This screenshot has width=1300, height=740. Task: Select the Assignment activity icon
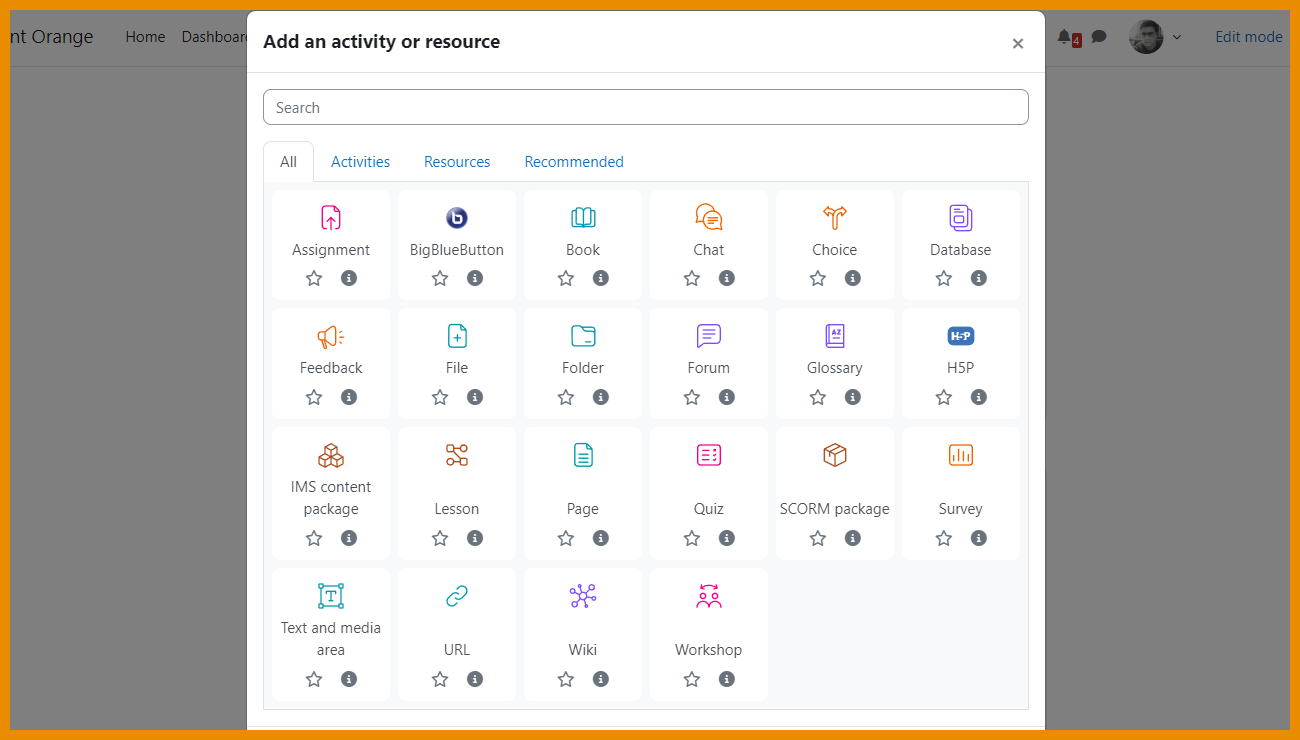point(331,218)
